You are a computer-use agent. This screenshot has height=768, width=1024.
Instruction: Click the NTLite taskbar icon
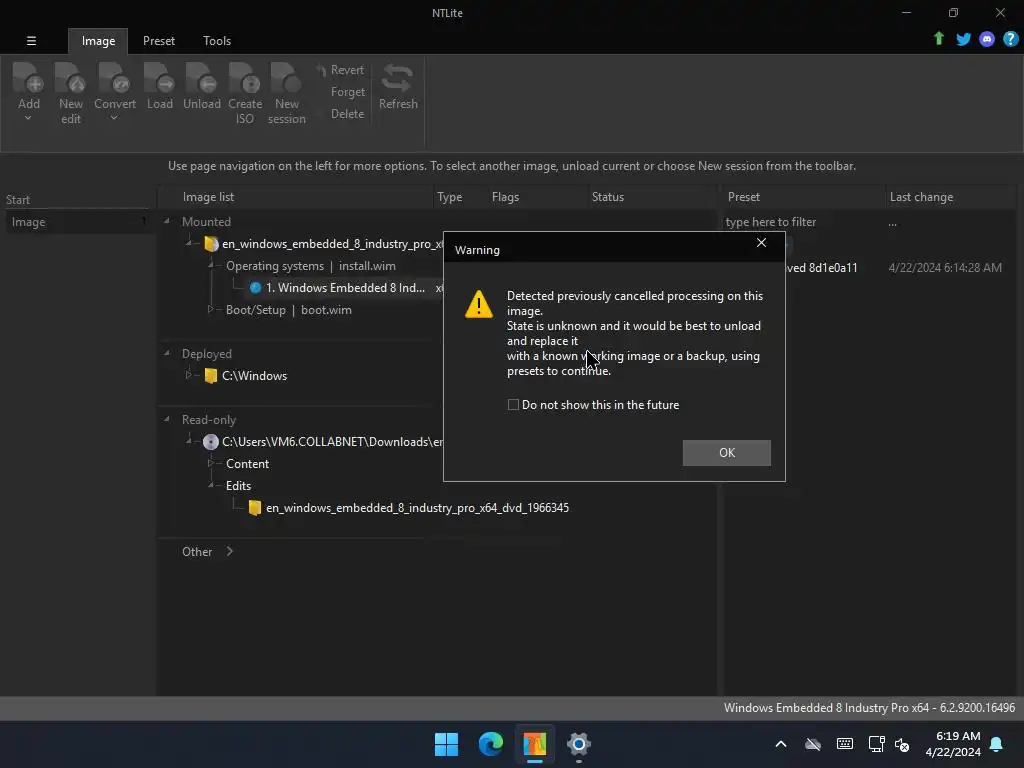(534, 744)
